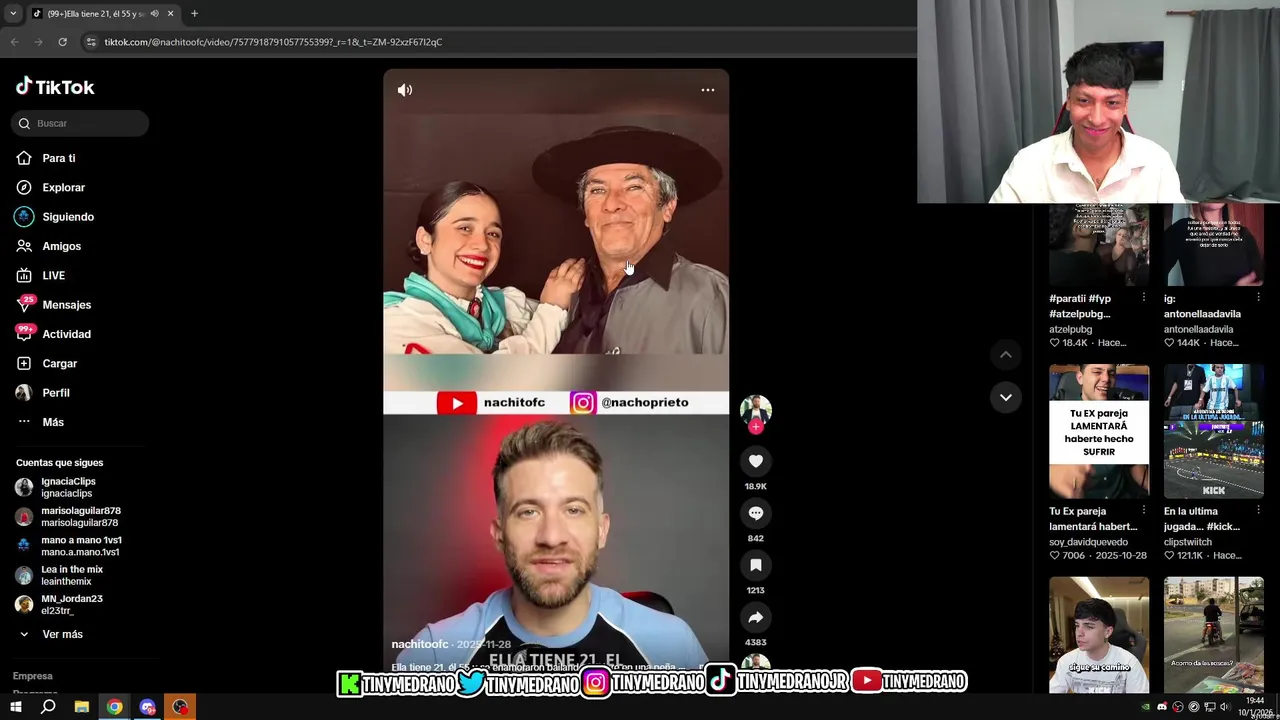This screenshot has height=720, width=1280.
Task: Open the 'sigue su camino' video thumbnail
Action: [1099, 635]
